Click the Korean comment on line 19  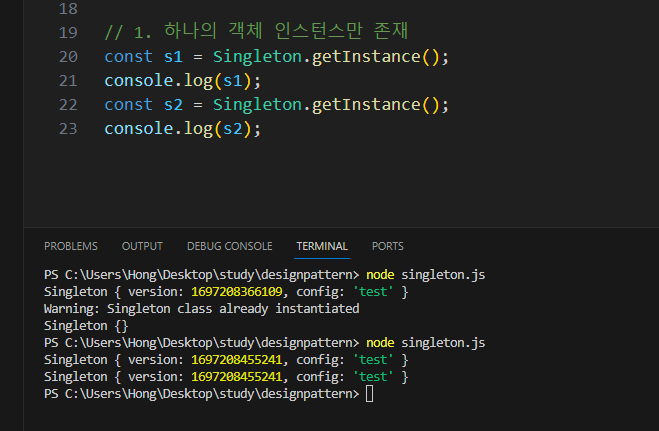click(x=256, y=32)
